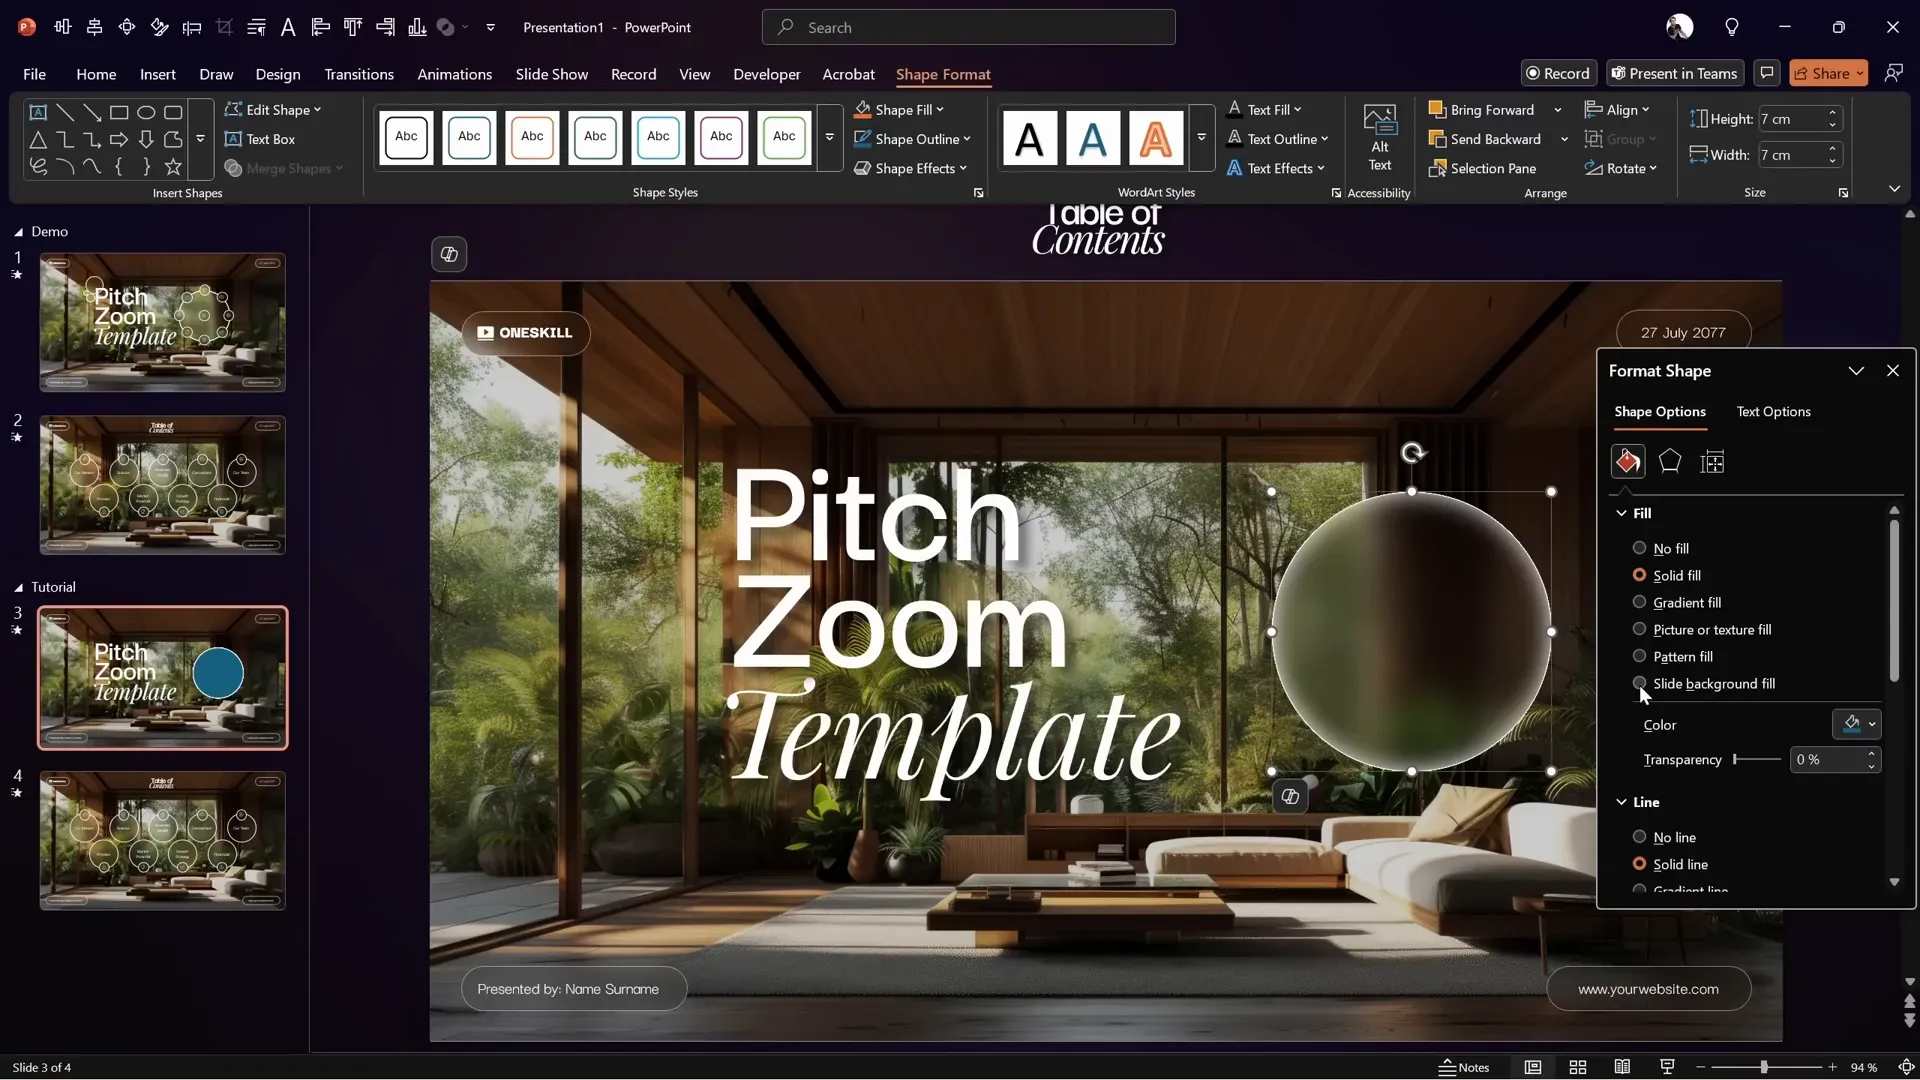Screen dimensions: 1920x1080
Task: Open the fill Color picker
Action: pos(1857,724)
